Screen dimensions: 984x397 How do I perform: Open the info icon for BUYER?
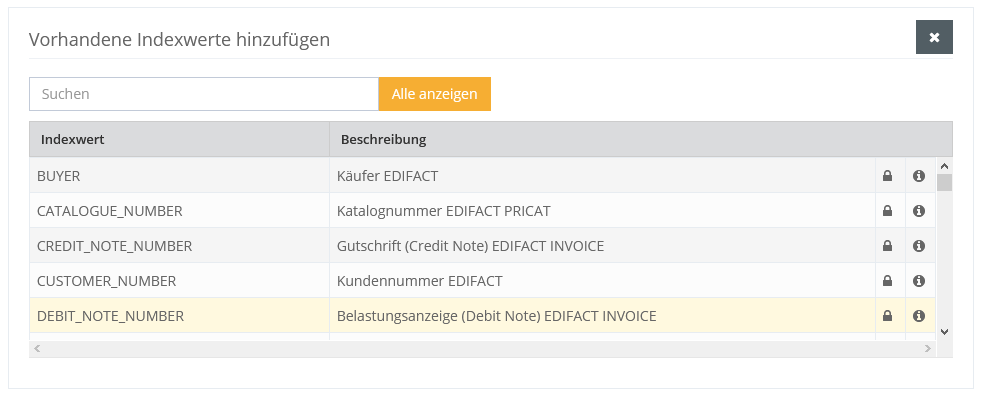tap(919, 176)
